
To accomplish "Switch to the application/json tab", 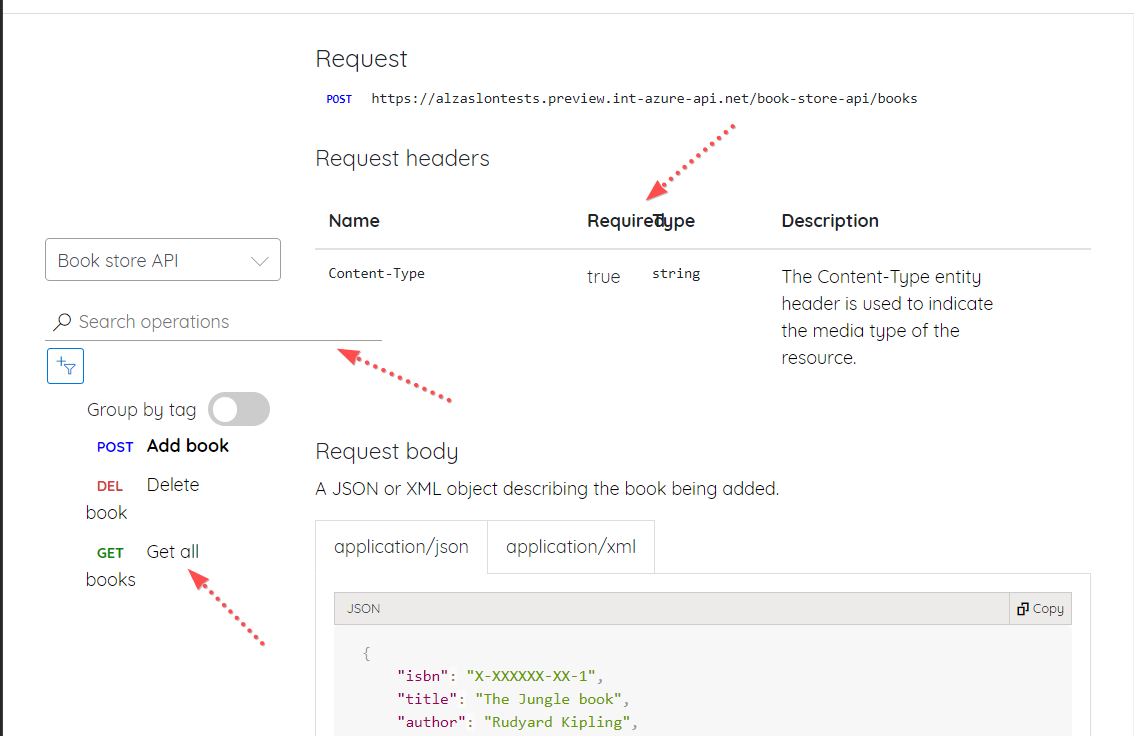I will 401,547.
